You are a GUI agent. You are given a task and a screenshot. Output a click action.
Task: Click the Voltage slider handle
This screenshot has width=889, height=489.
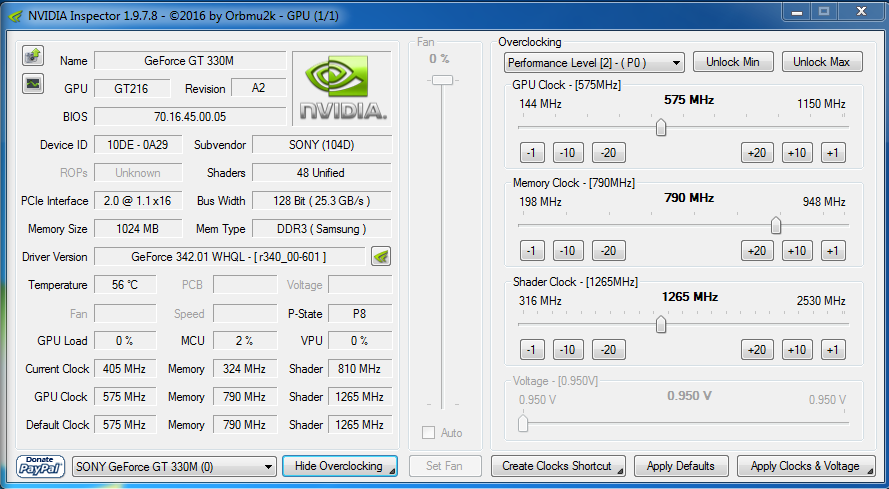tap(523, 423)
